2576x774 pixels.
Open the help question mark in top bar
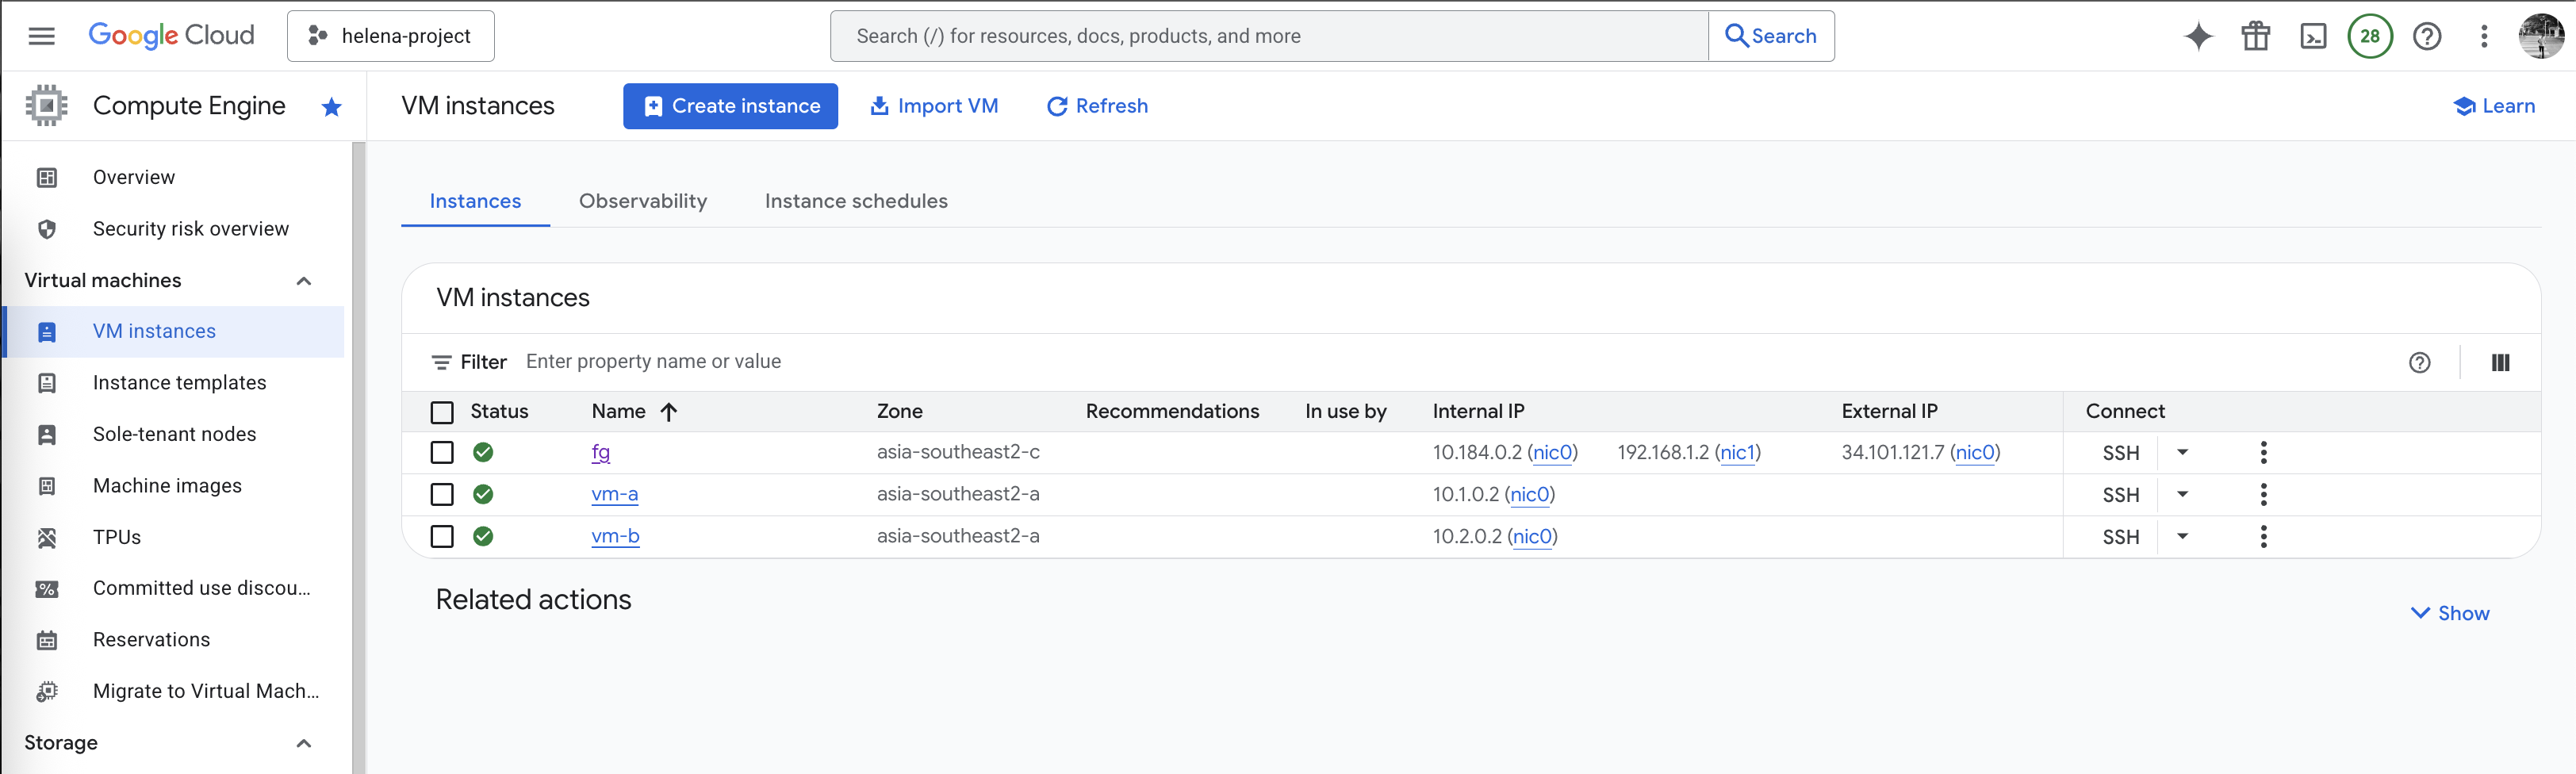click(2426, 36)
